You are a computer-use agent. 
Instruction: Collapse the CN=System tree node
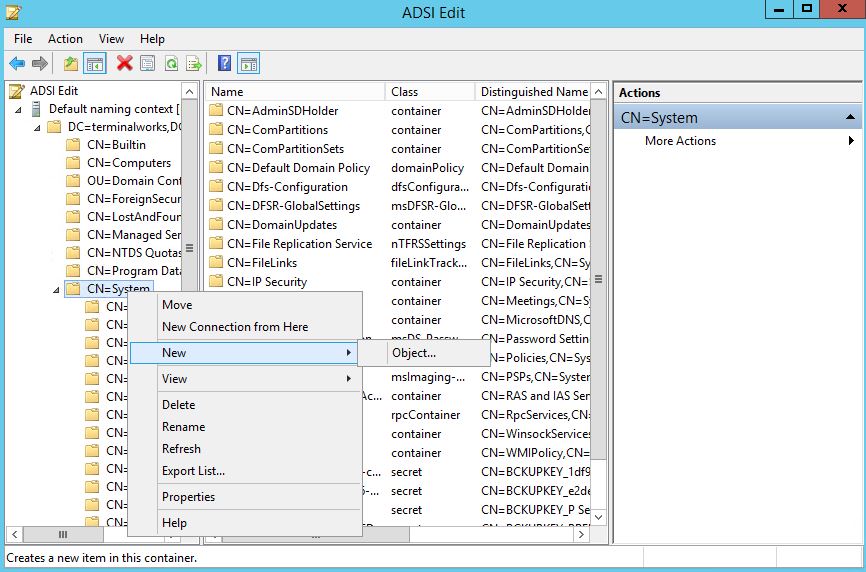[56, 290]
